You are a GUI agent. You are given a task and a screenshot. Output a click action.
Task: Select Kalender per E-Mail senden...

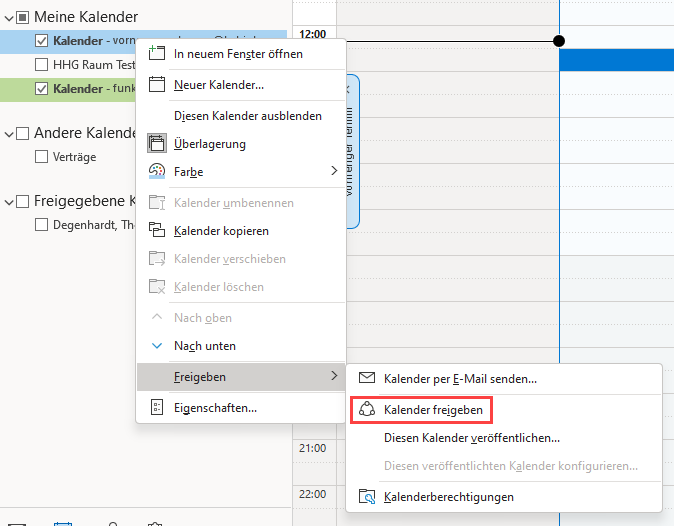[x=504, y=379]
